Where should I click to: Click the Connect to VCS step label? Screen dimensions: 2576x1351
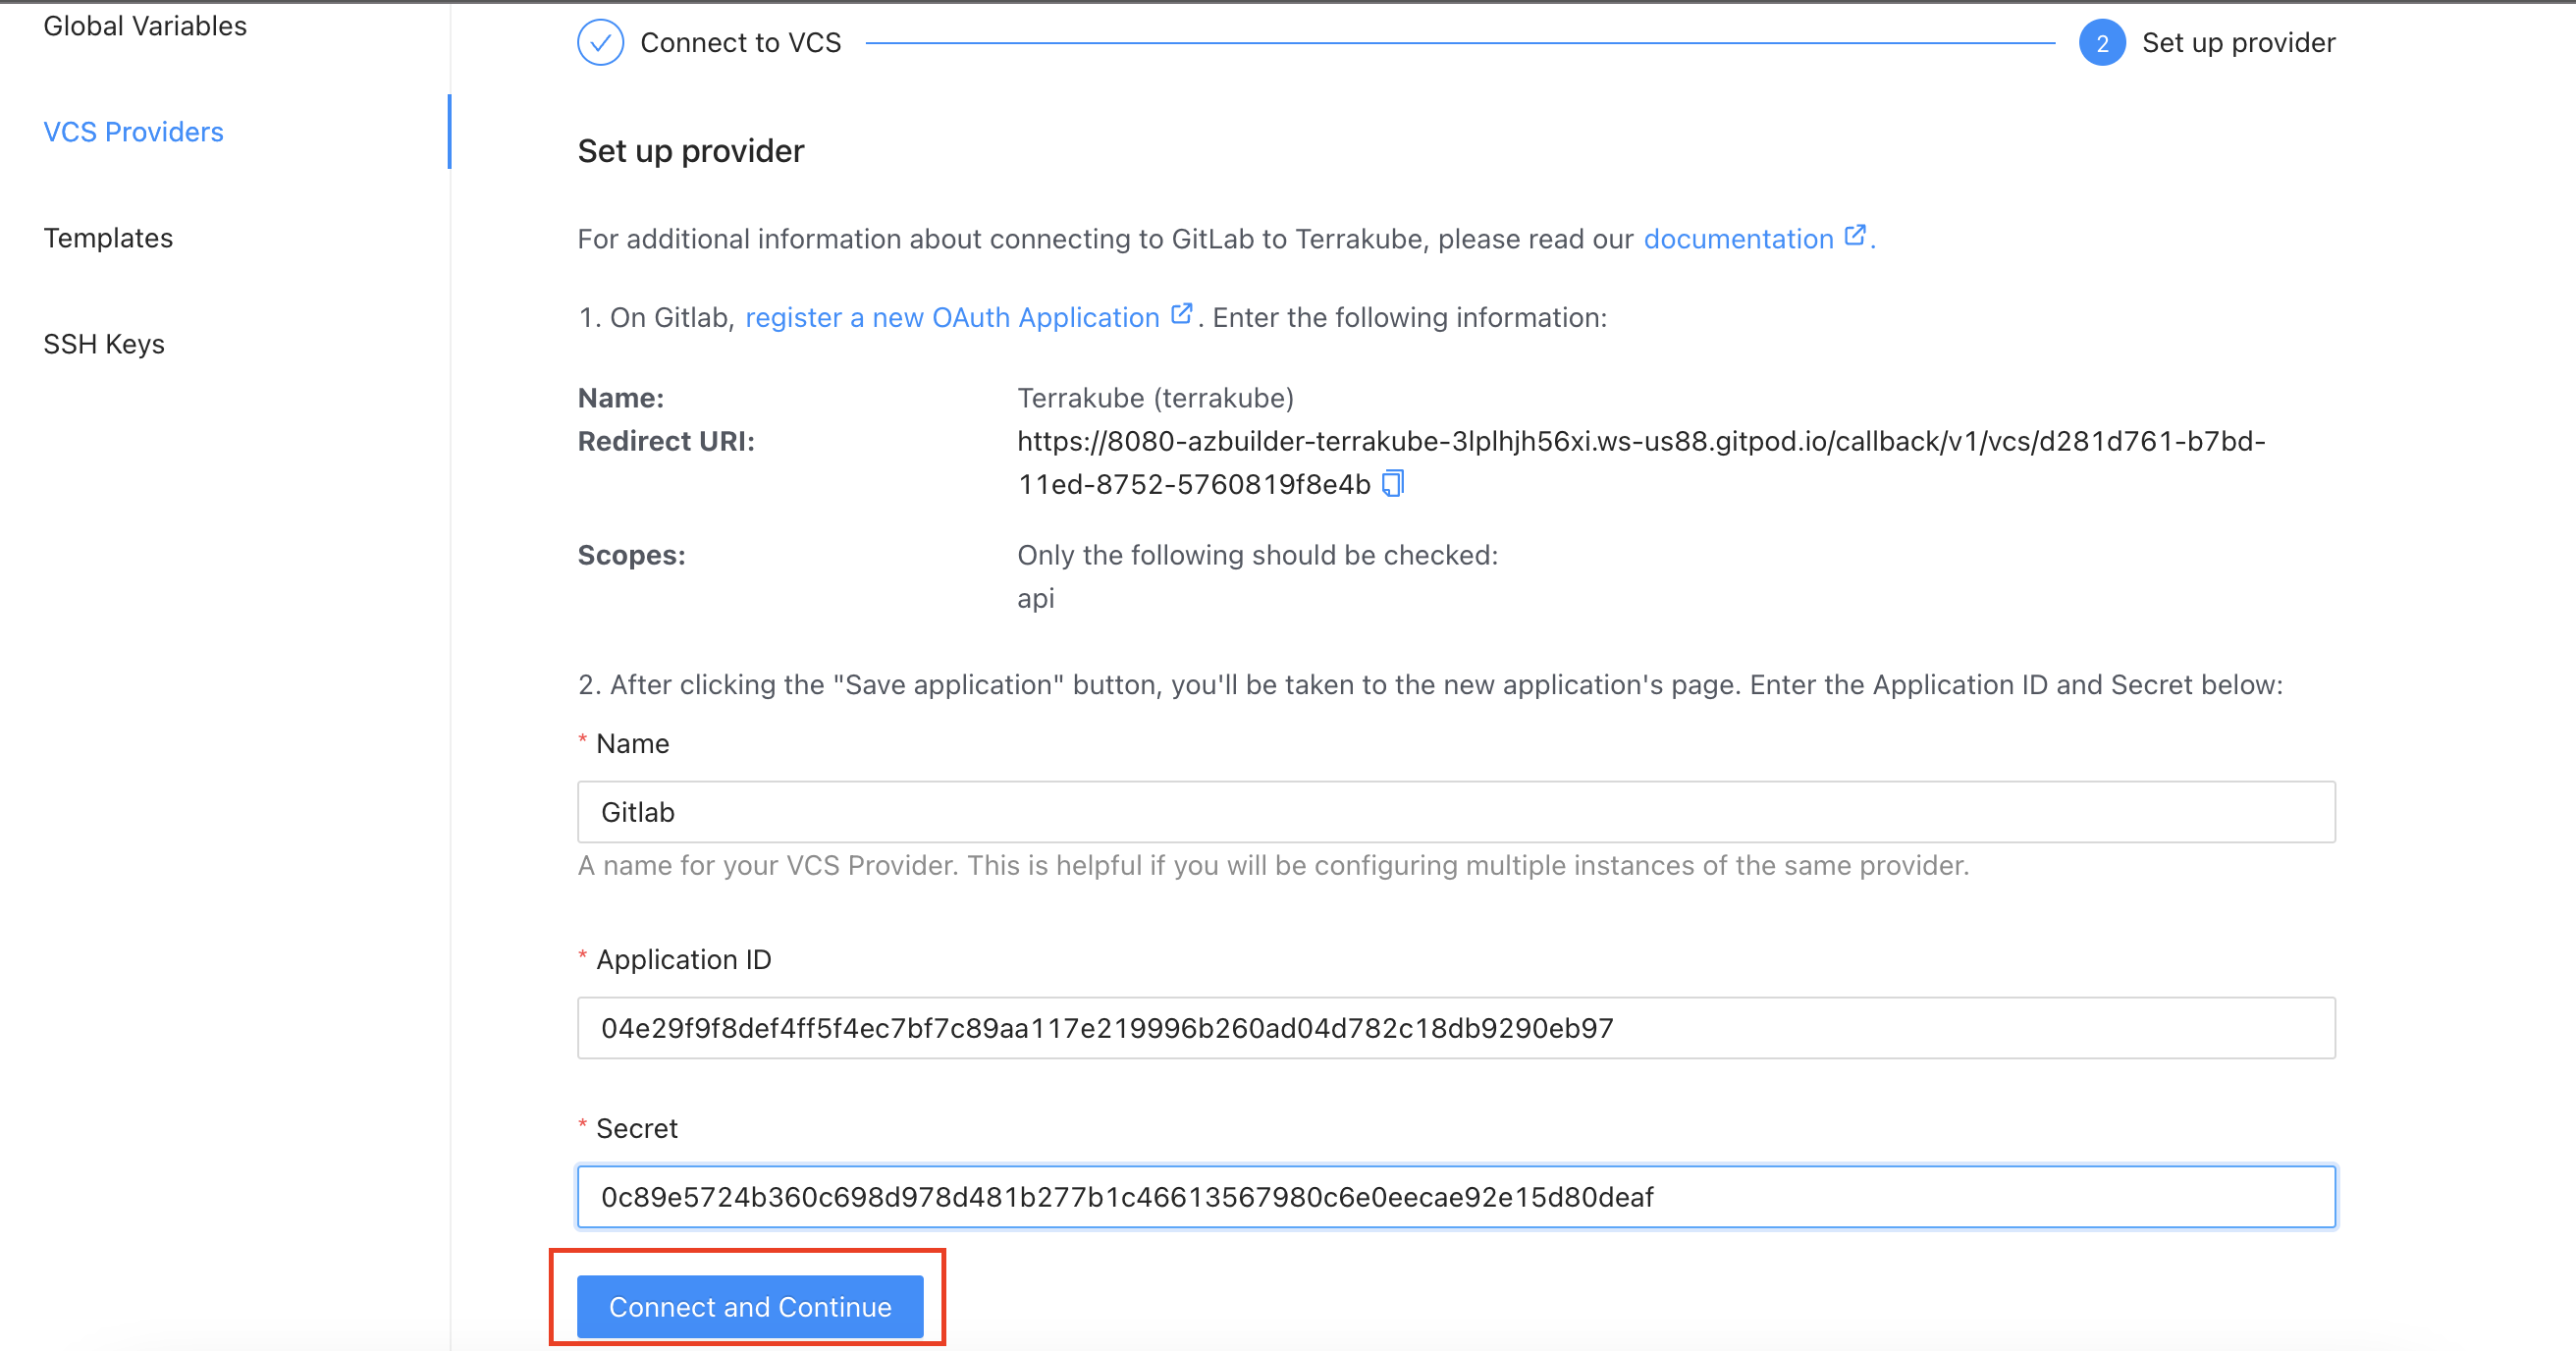[x=740, y=43]
